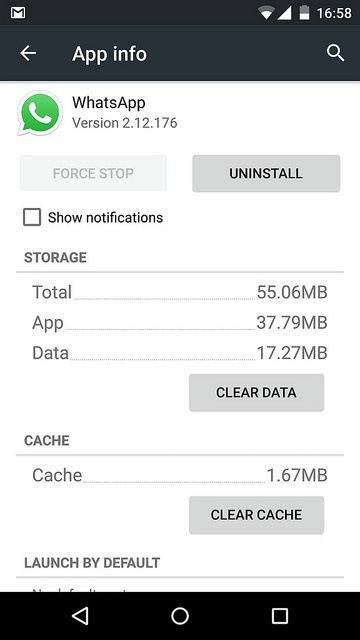360x640 pixels.
Task: Click the UNINSTALL button
Action: click(x=266, y=173)
